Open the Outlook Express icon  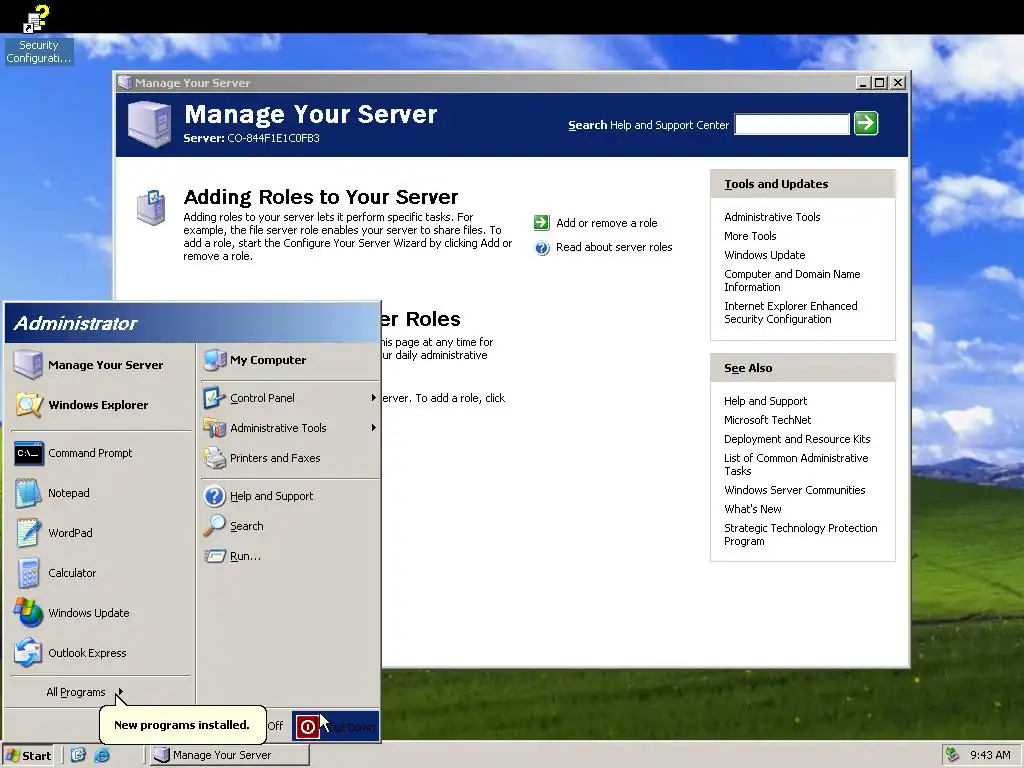click(x=28, y=652)
